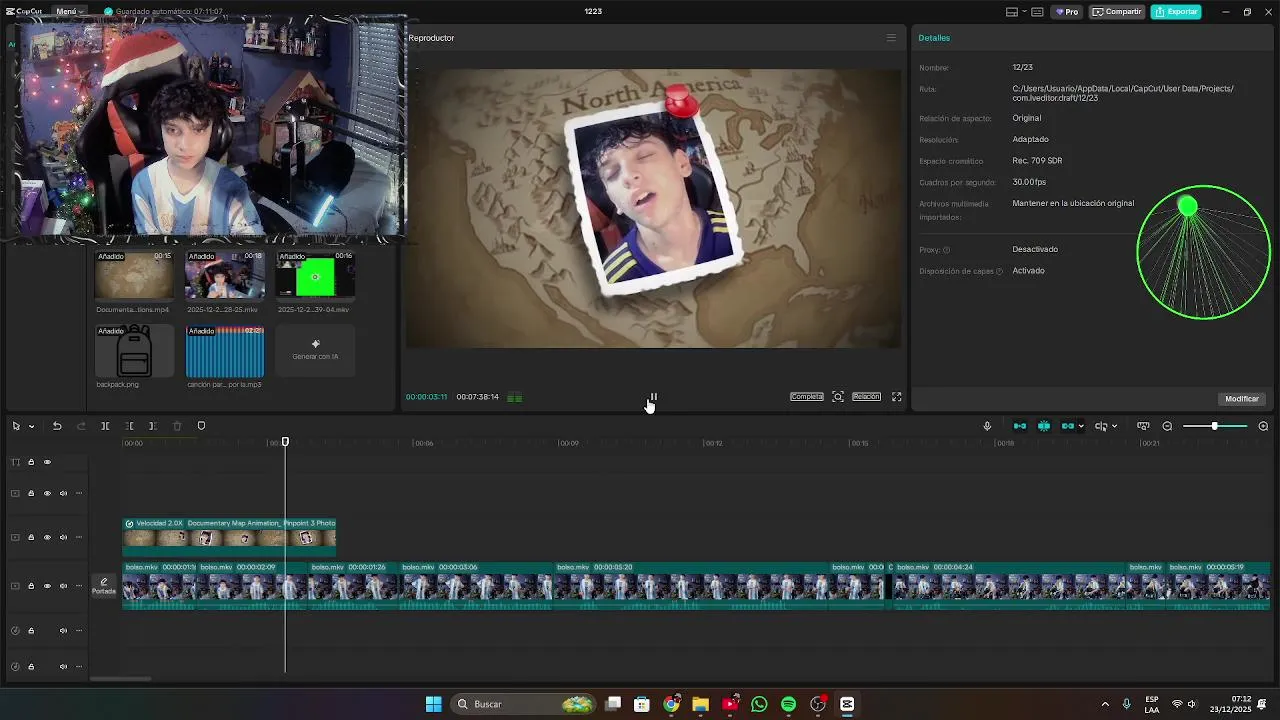Open more options for the bottom audio track
1280x720 pixels.
(x=79, y=667)
